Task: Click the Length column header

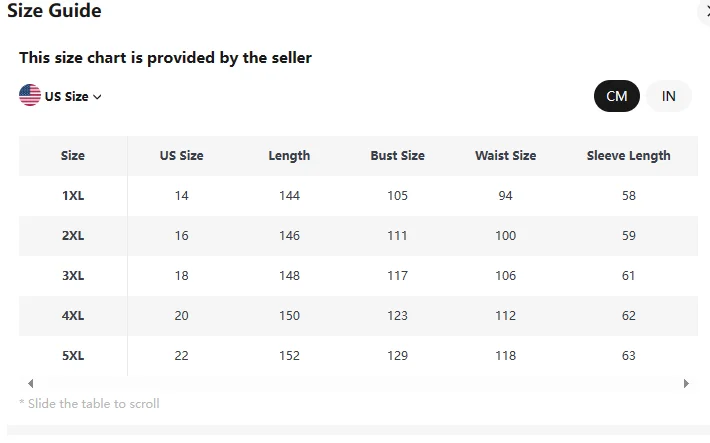Action: tap(289, 156)
